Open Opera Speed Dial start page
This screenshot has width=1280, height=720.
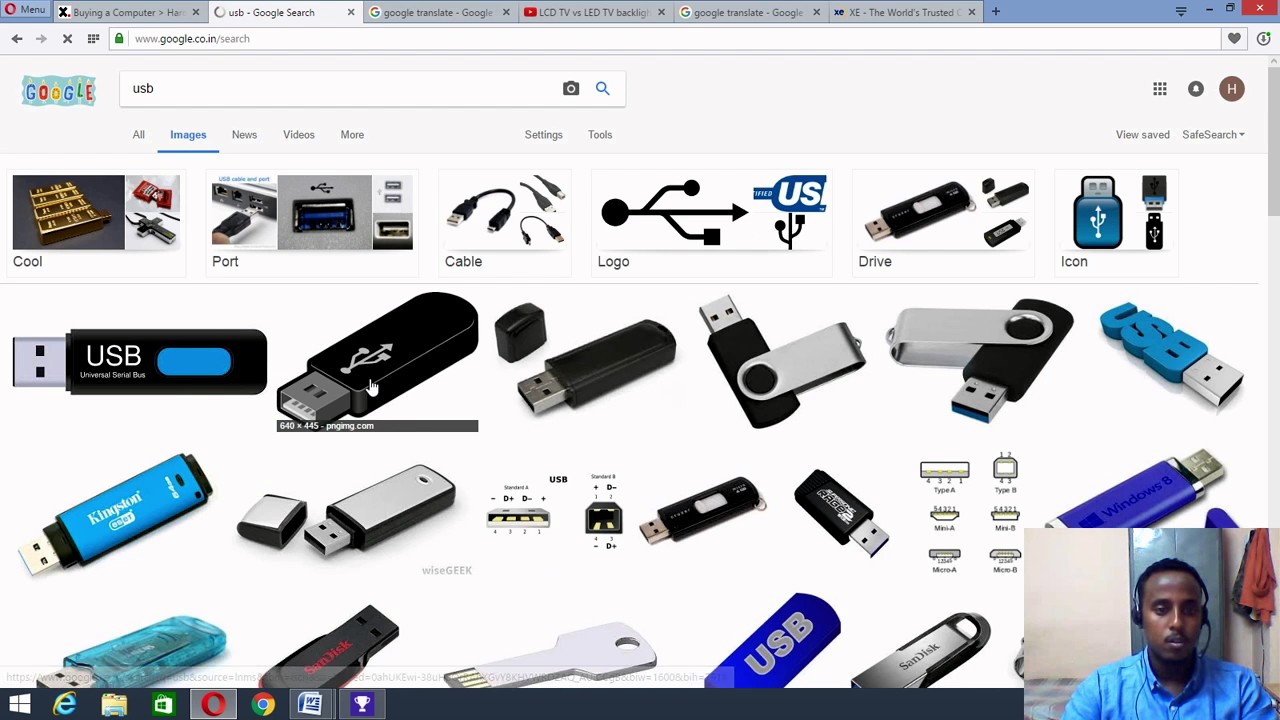pyautogui.click(x=93, y=38)
